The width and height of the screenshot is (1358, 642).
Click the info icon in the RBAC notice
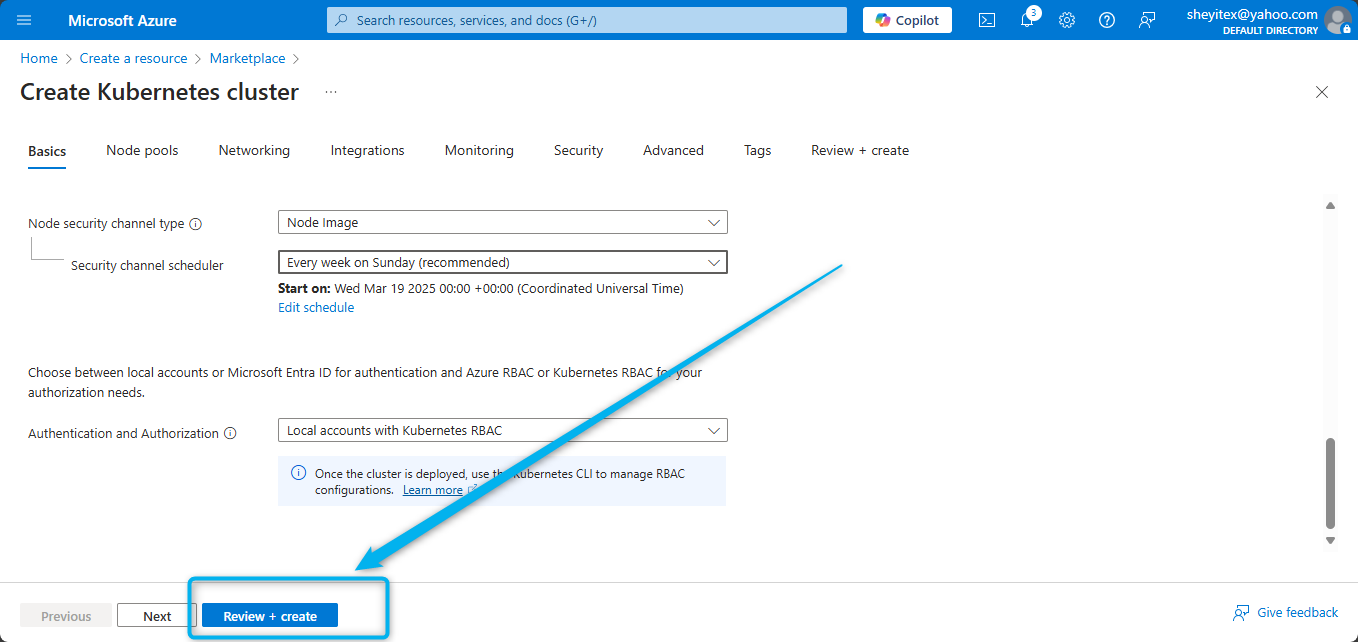(x=298, y=473)
